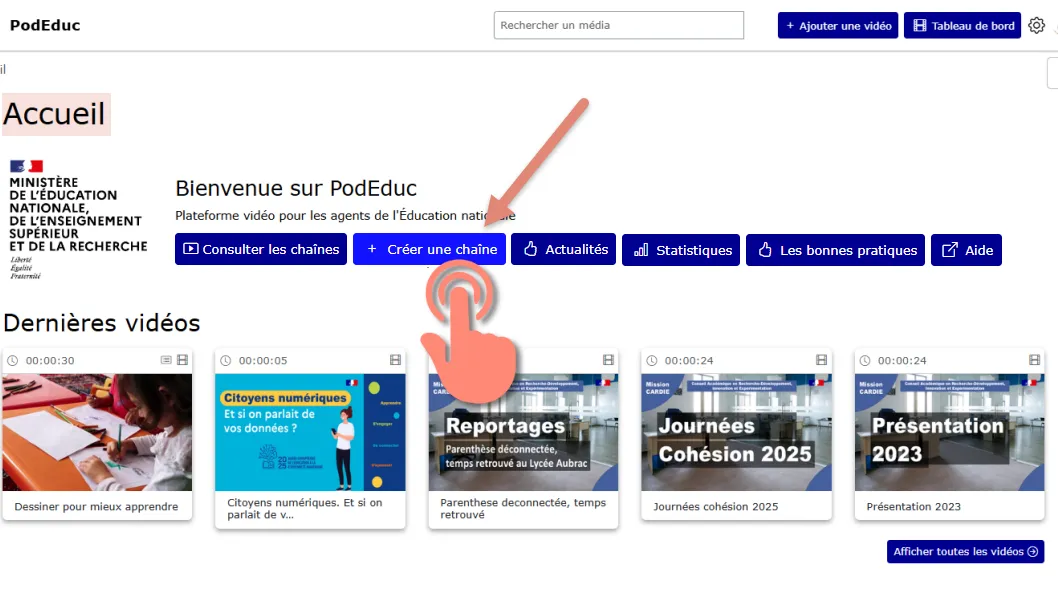The width and height of the screenshot is (1058, 595).
Task: Click clock icon on Citoyens numériques card
Action: pos(226,360)
